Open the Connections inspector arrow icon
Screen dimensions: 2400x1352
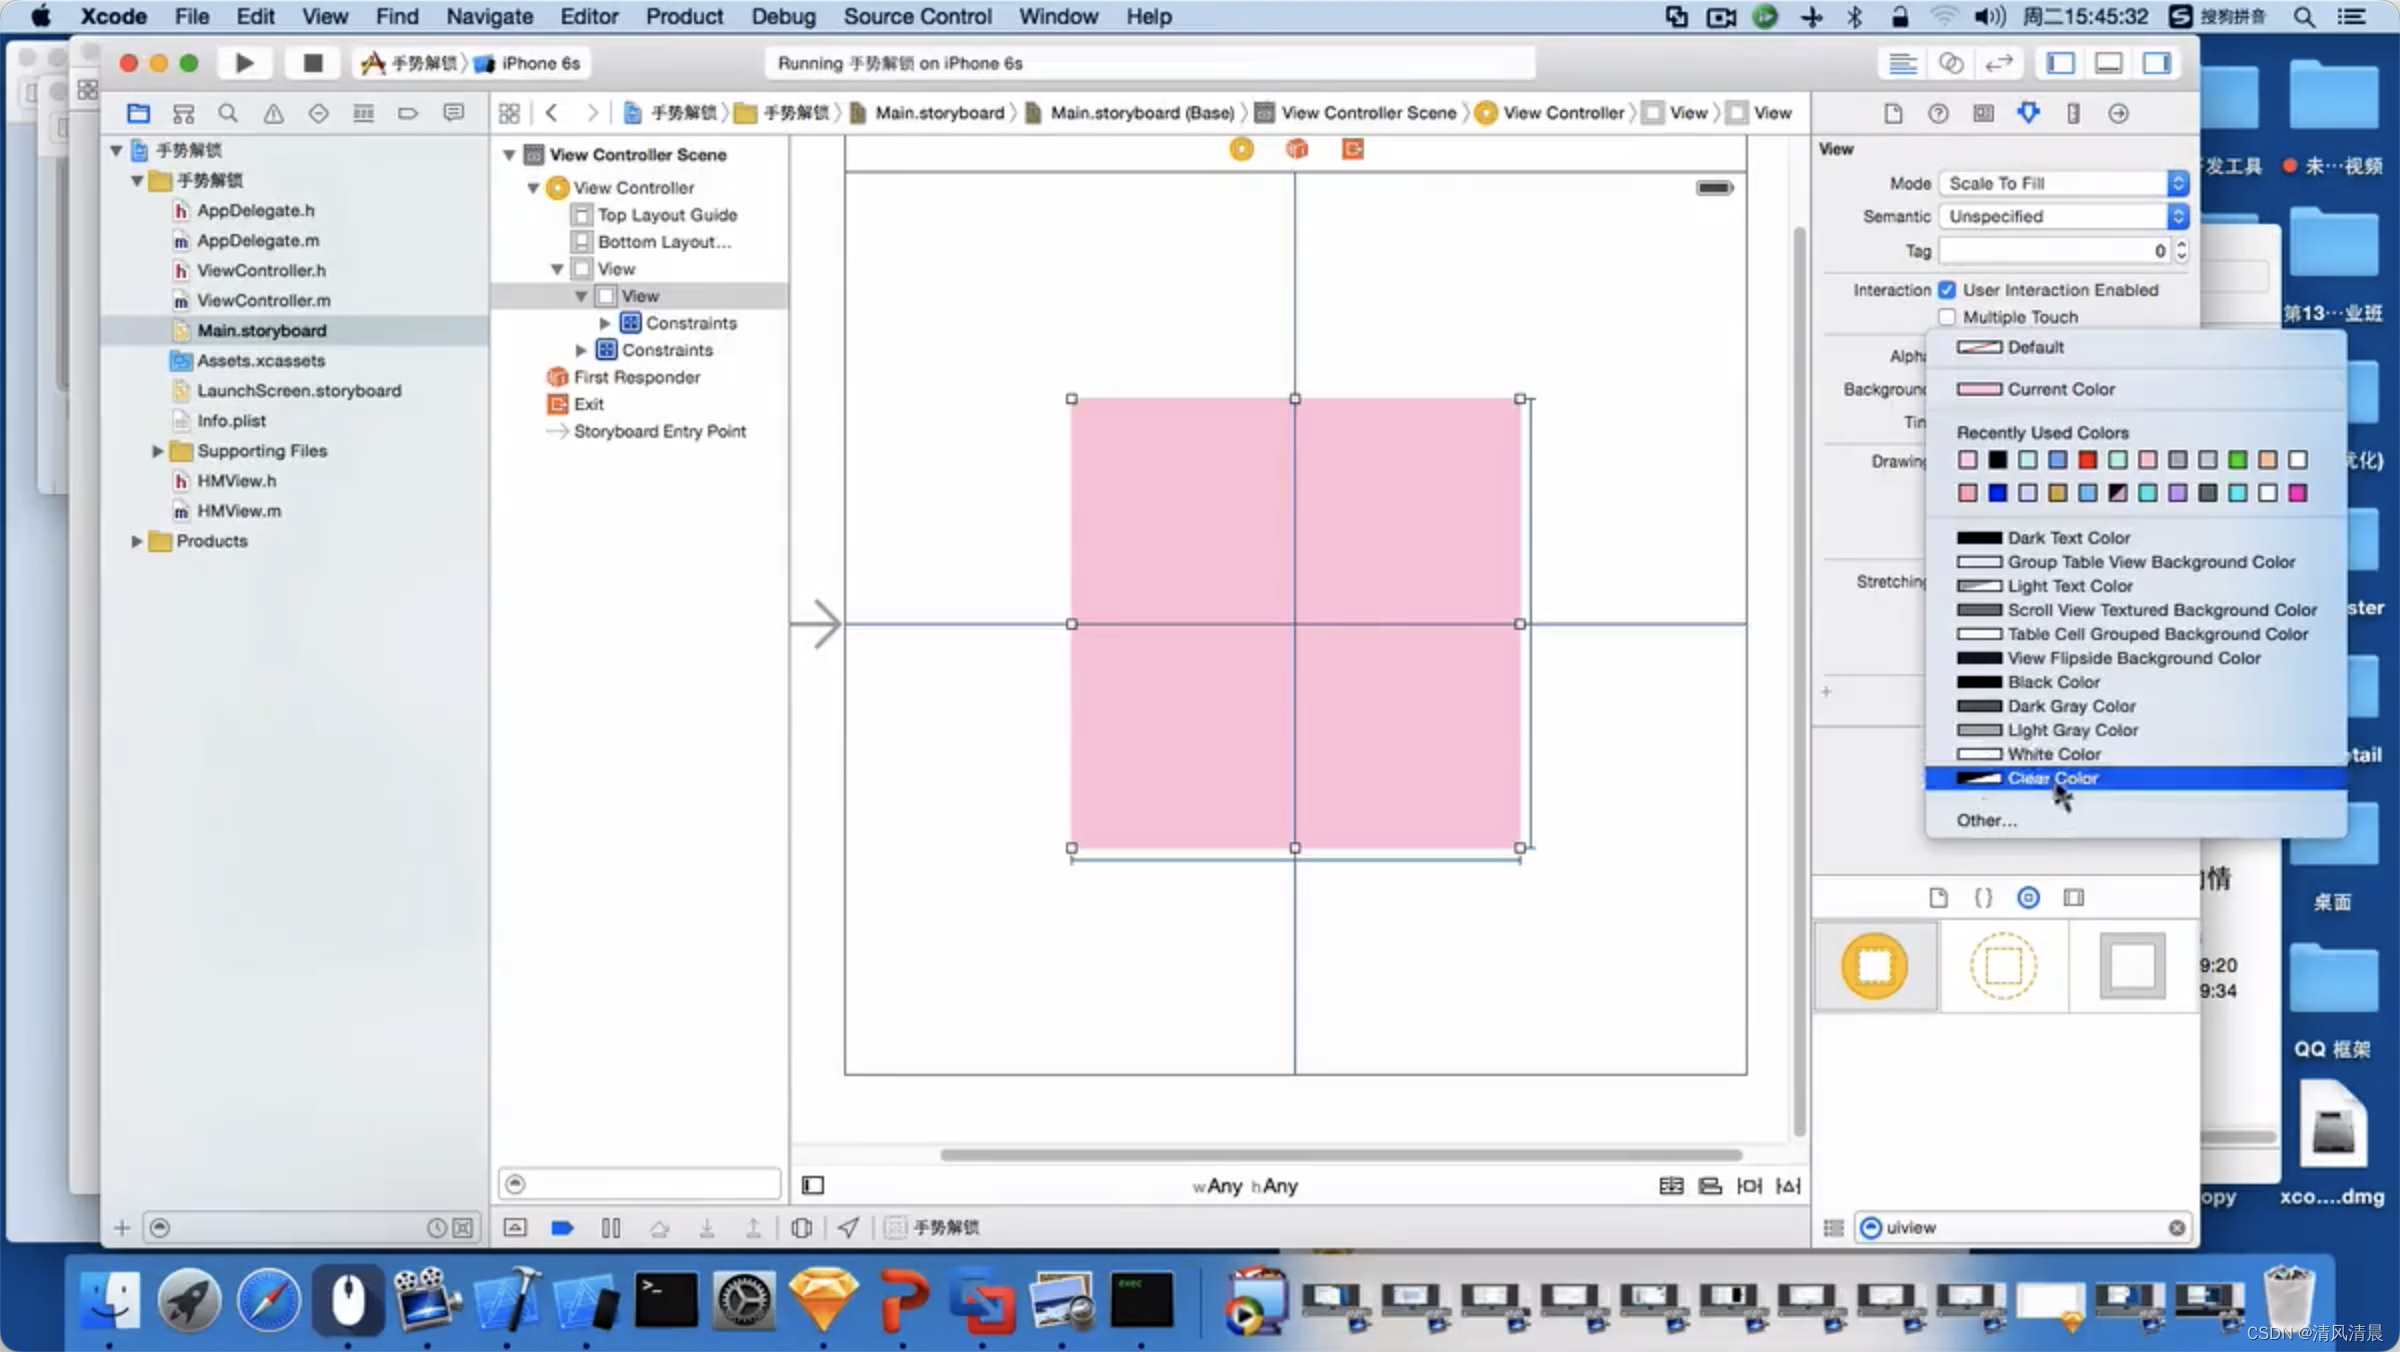click(2118, 113)
